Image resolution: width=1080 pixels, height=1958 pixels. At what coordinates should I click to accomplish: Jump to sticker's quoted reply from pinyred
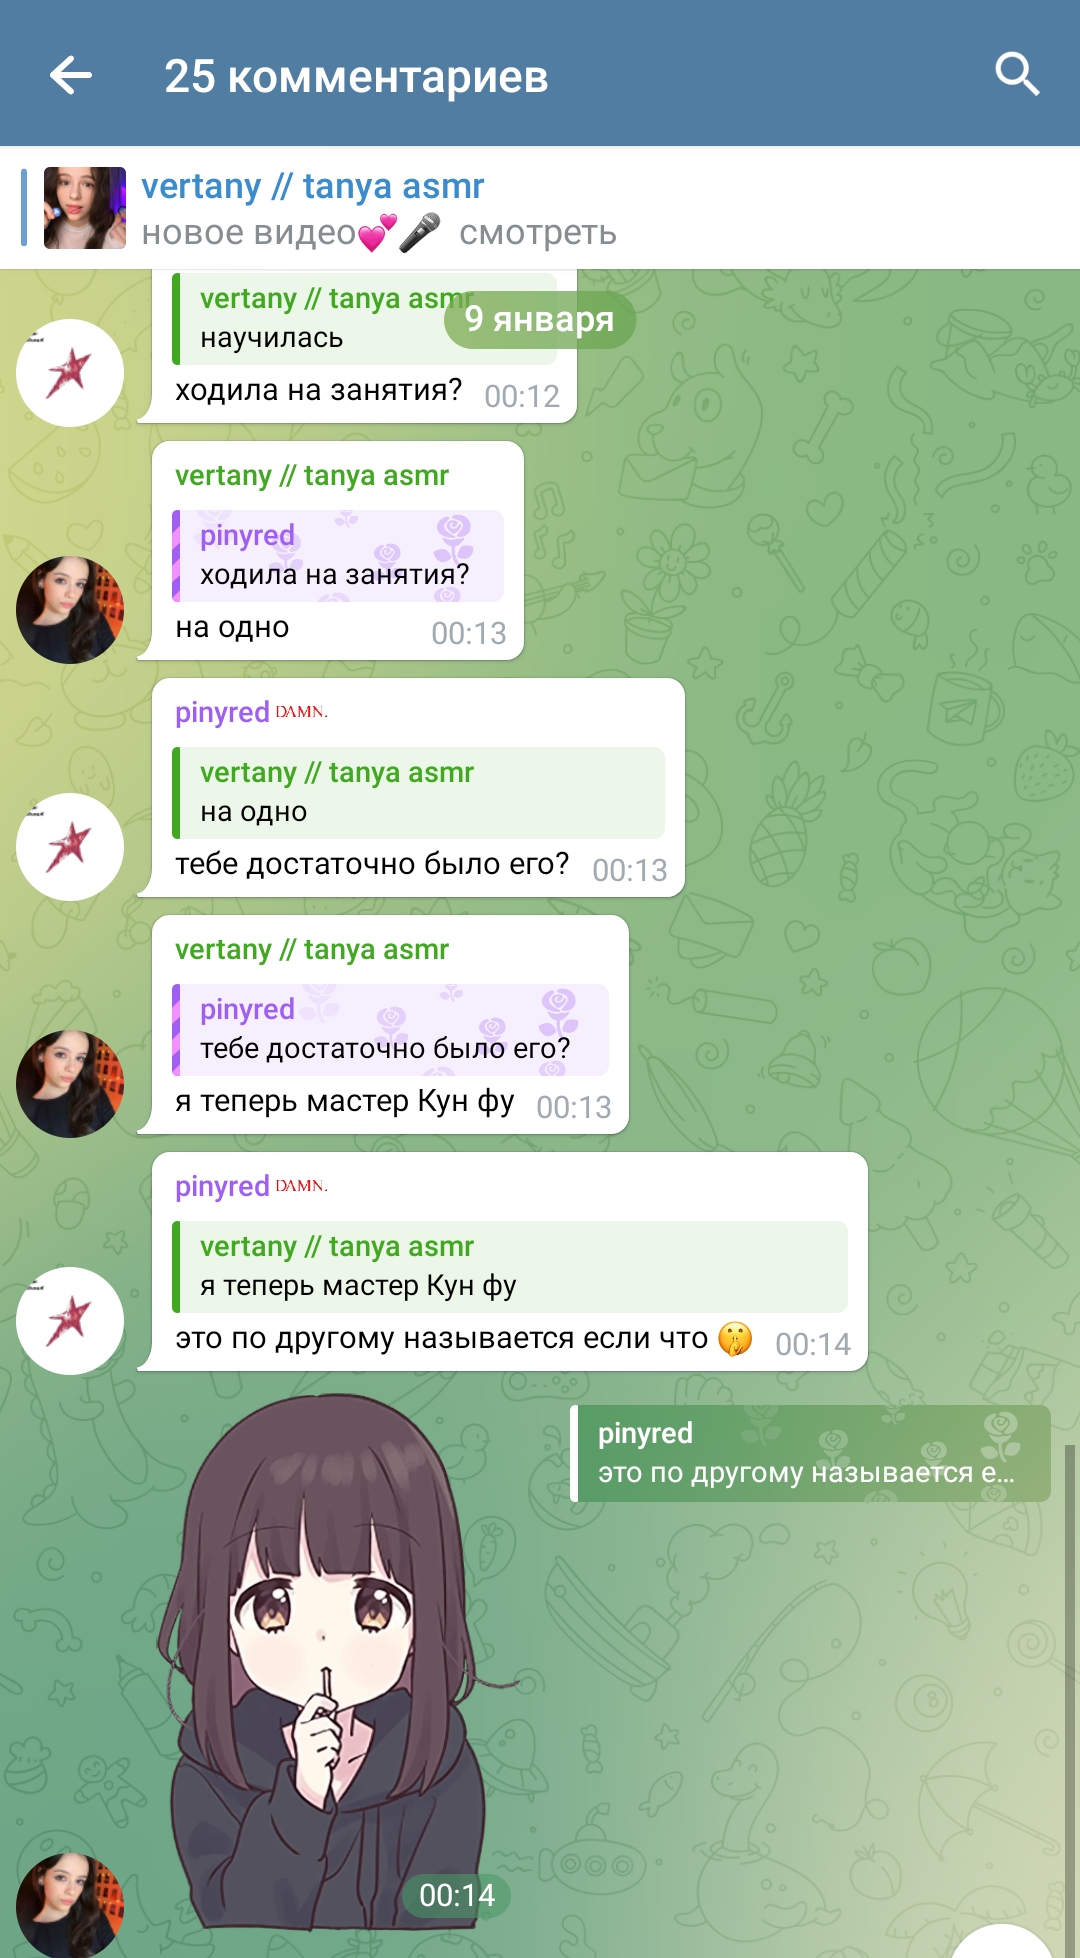tap(810, 1453)
